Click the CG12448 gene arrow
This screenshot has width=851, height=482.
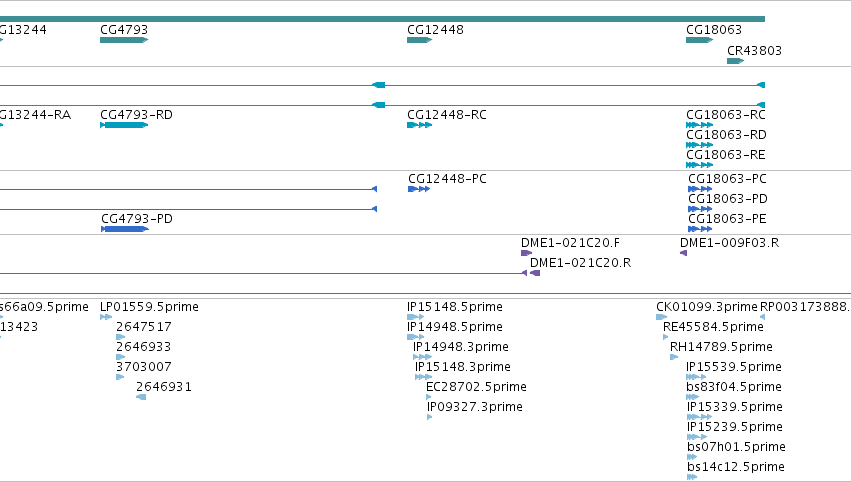point(420,40)
